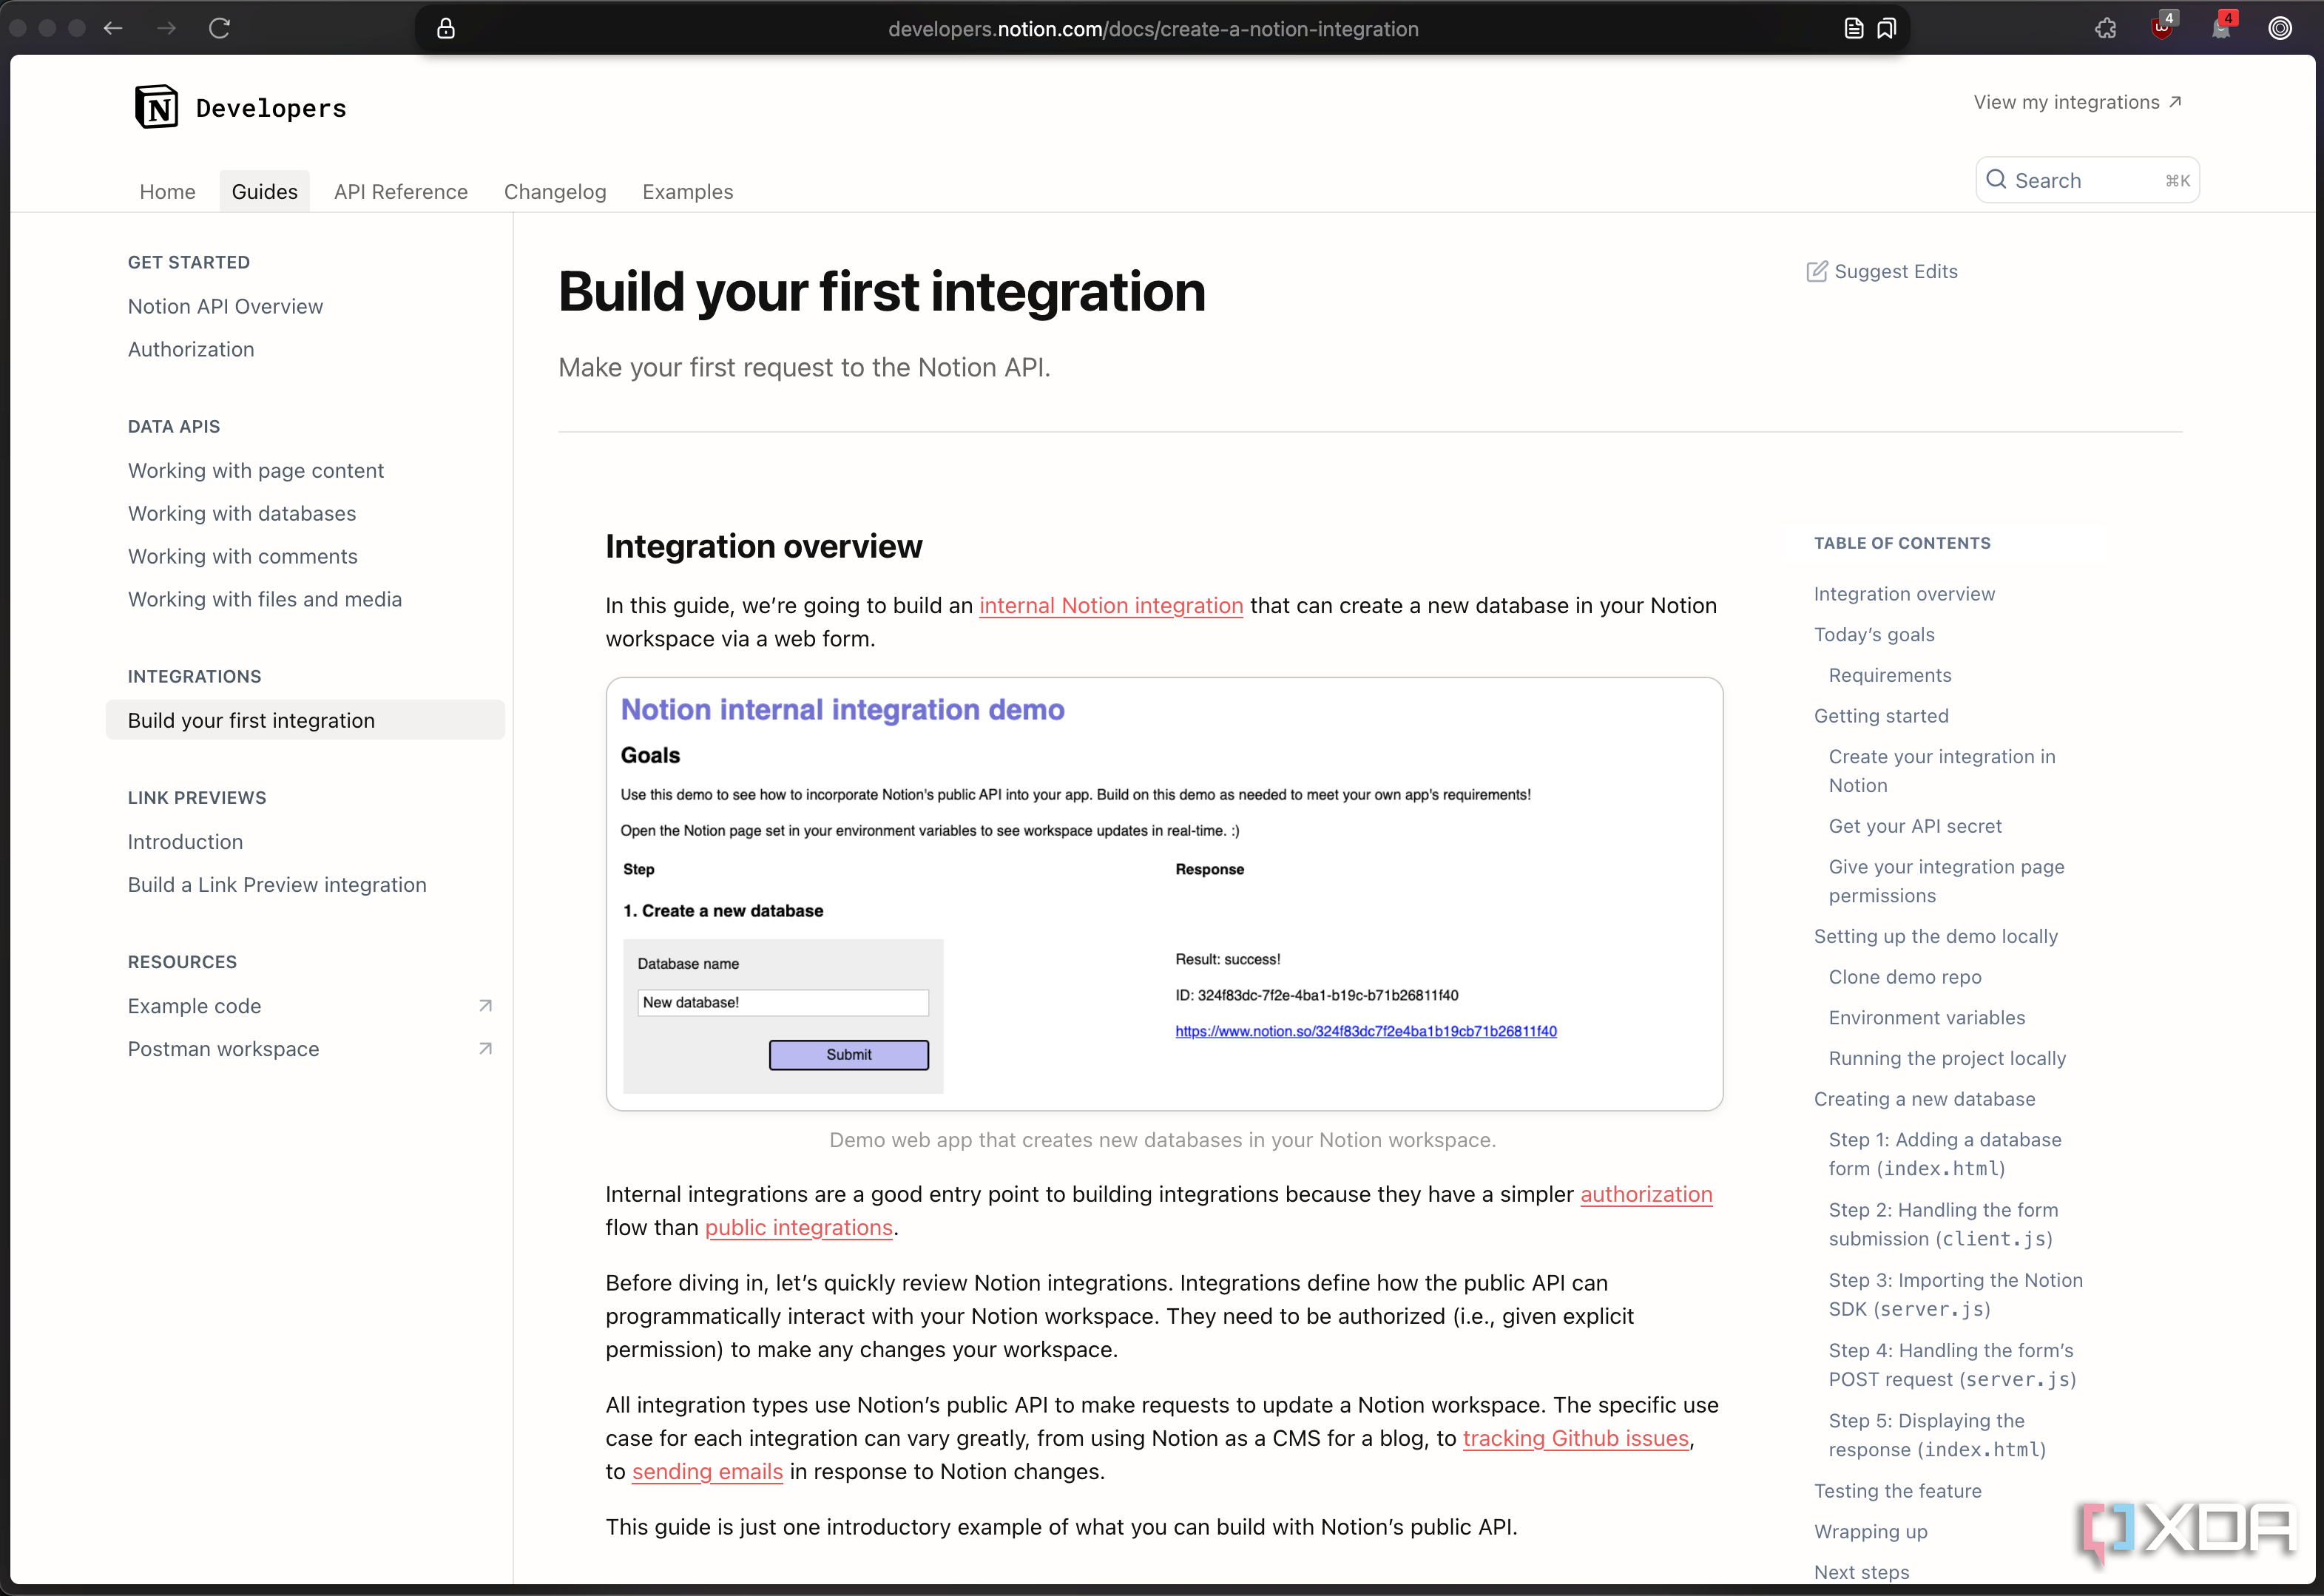Open the notification bell extension icon
Image resolution: width=2324 pixels, height=1596 pixels.
2222,27
